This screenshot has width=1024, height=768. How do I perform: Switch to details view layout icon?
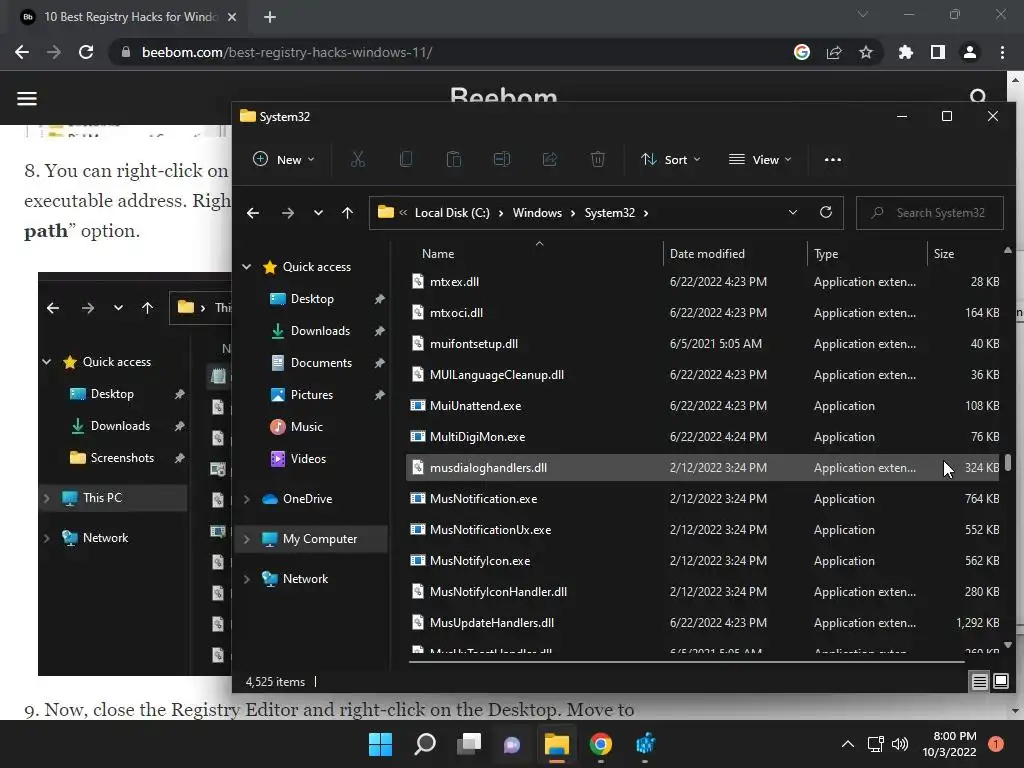980,682
